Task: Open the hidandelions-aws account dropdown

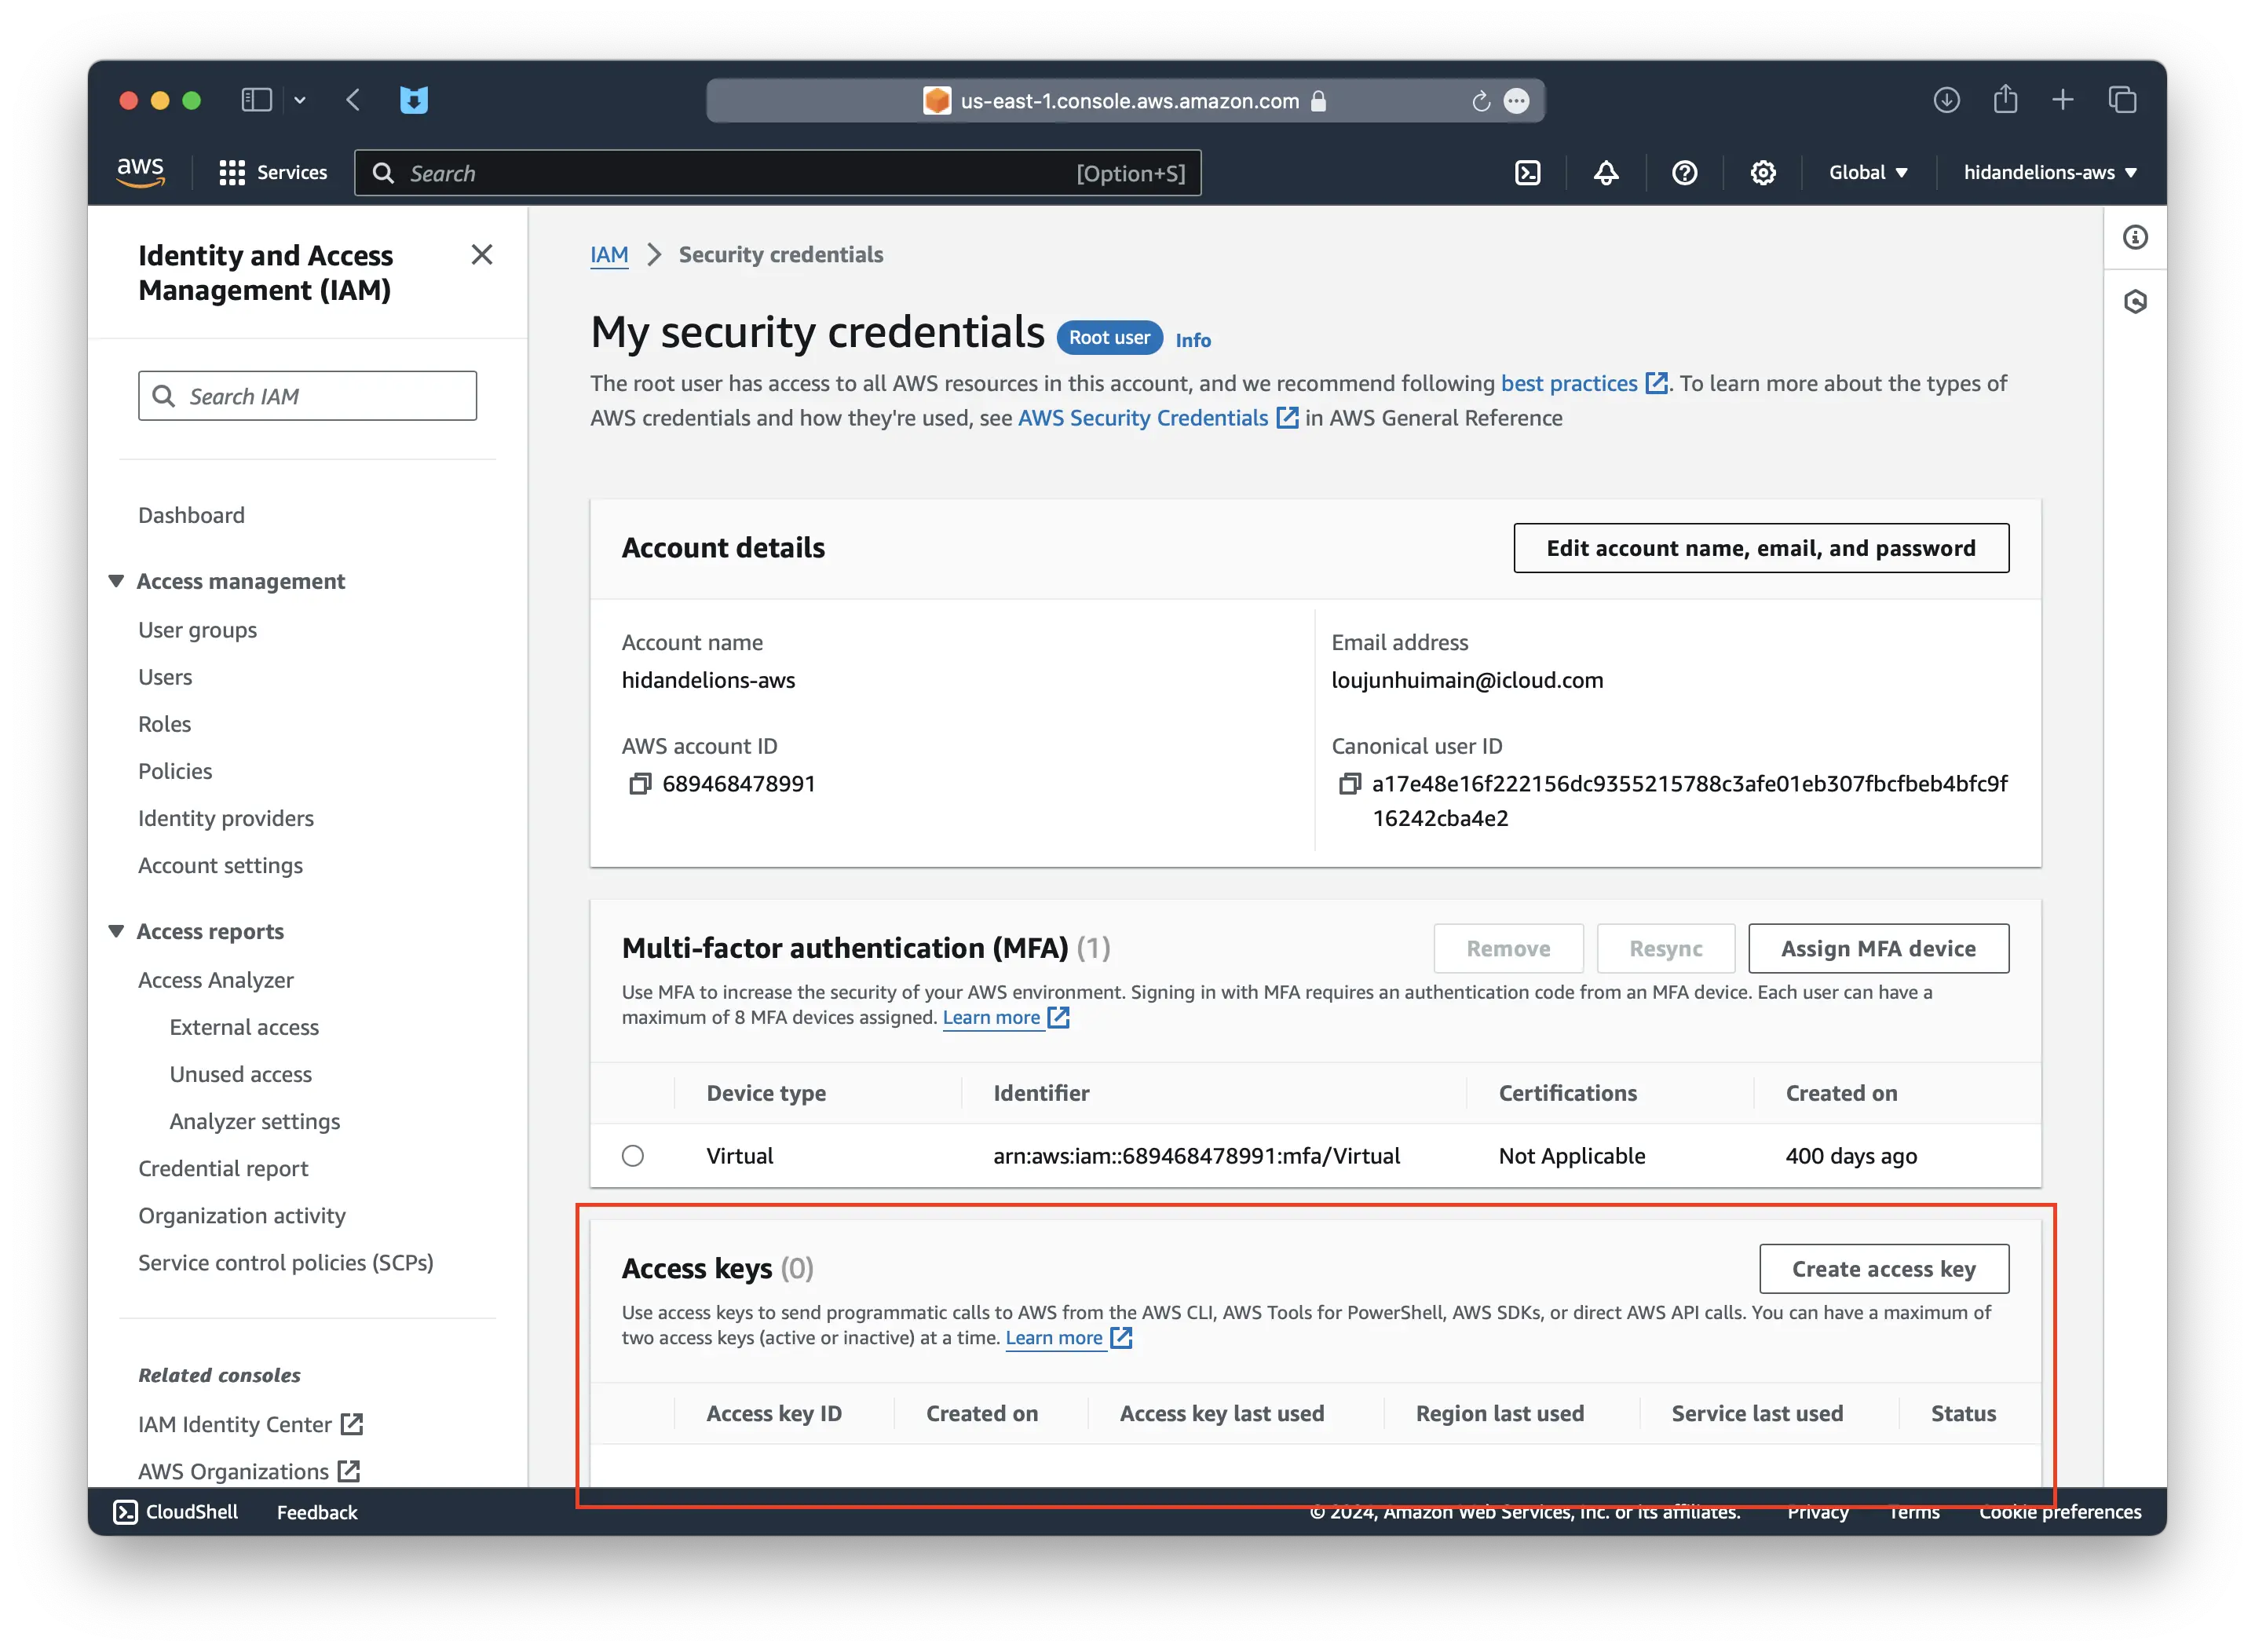Action: 2049,172
